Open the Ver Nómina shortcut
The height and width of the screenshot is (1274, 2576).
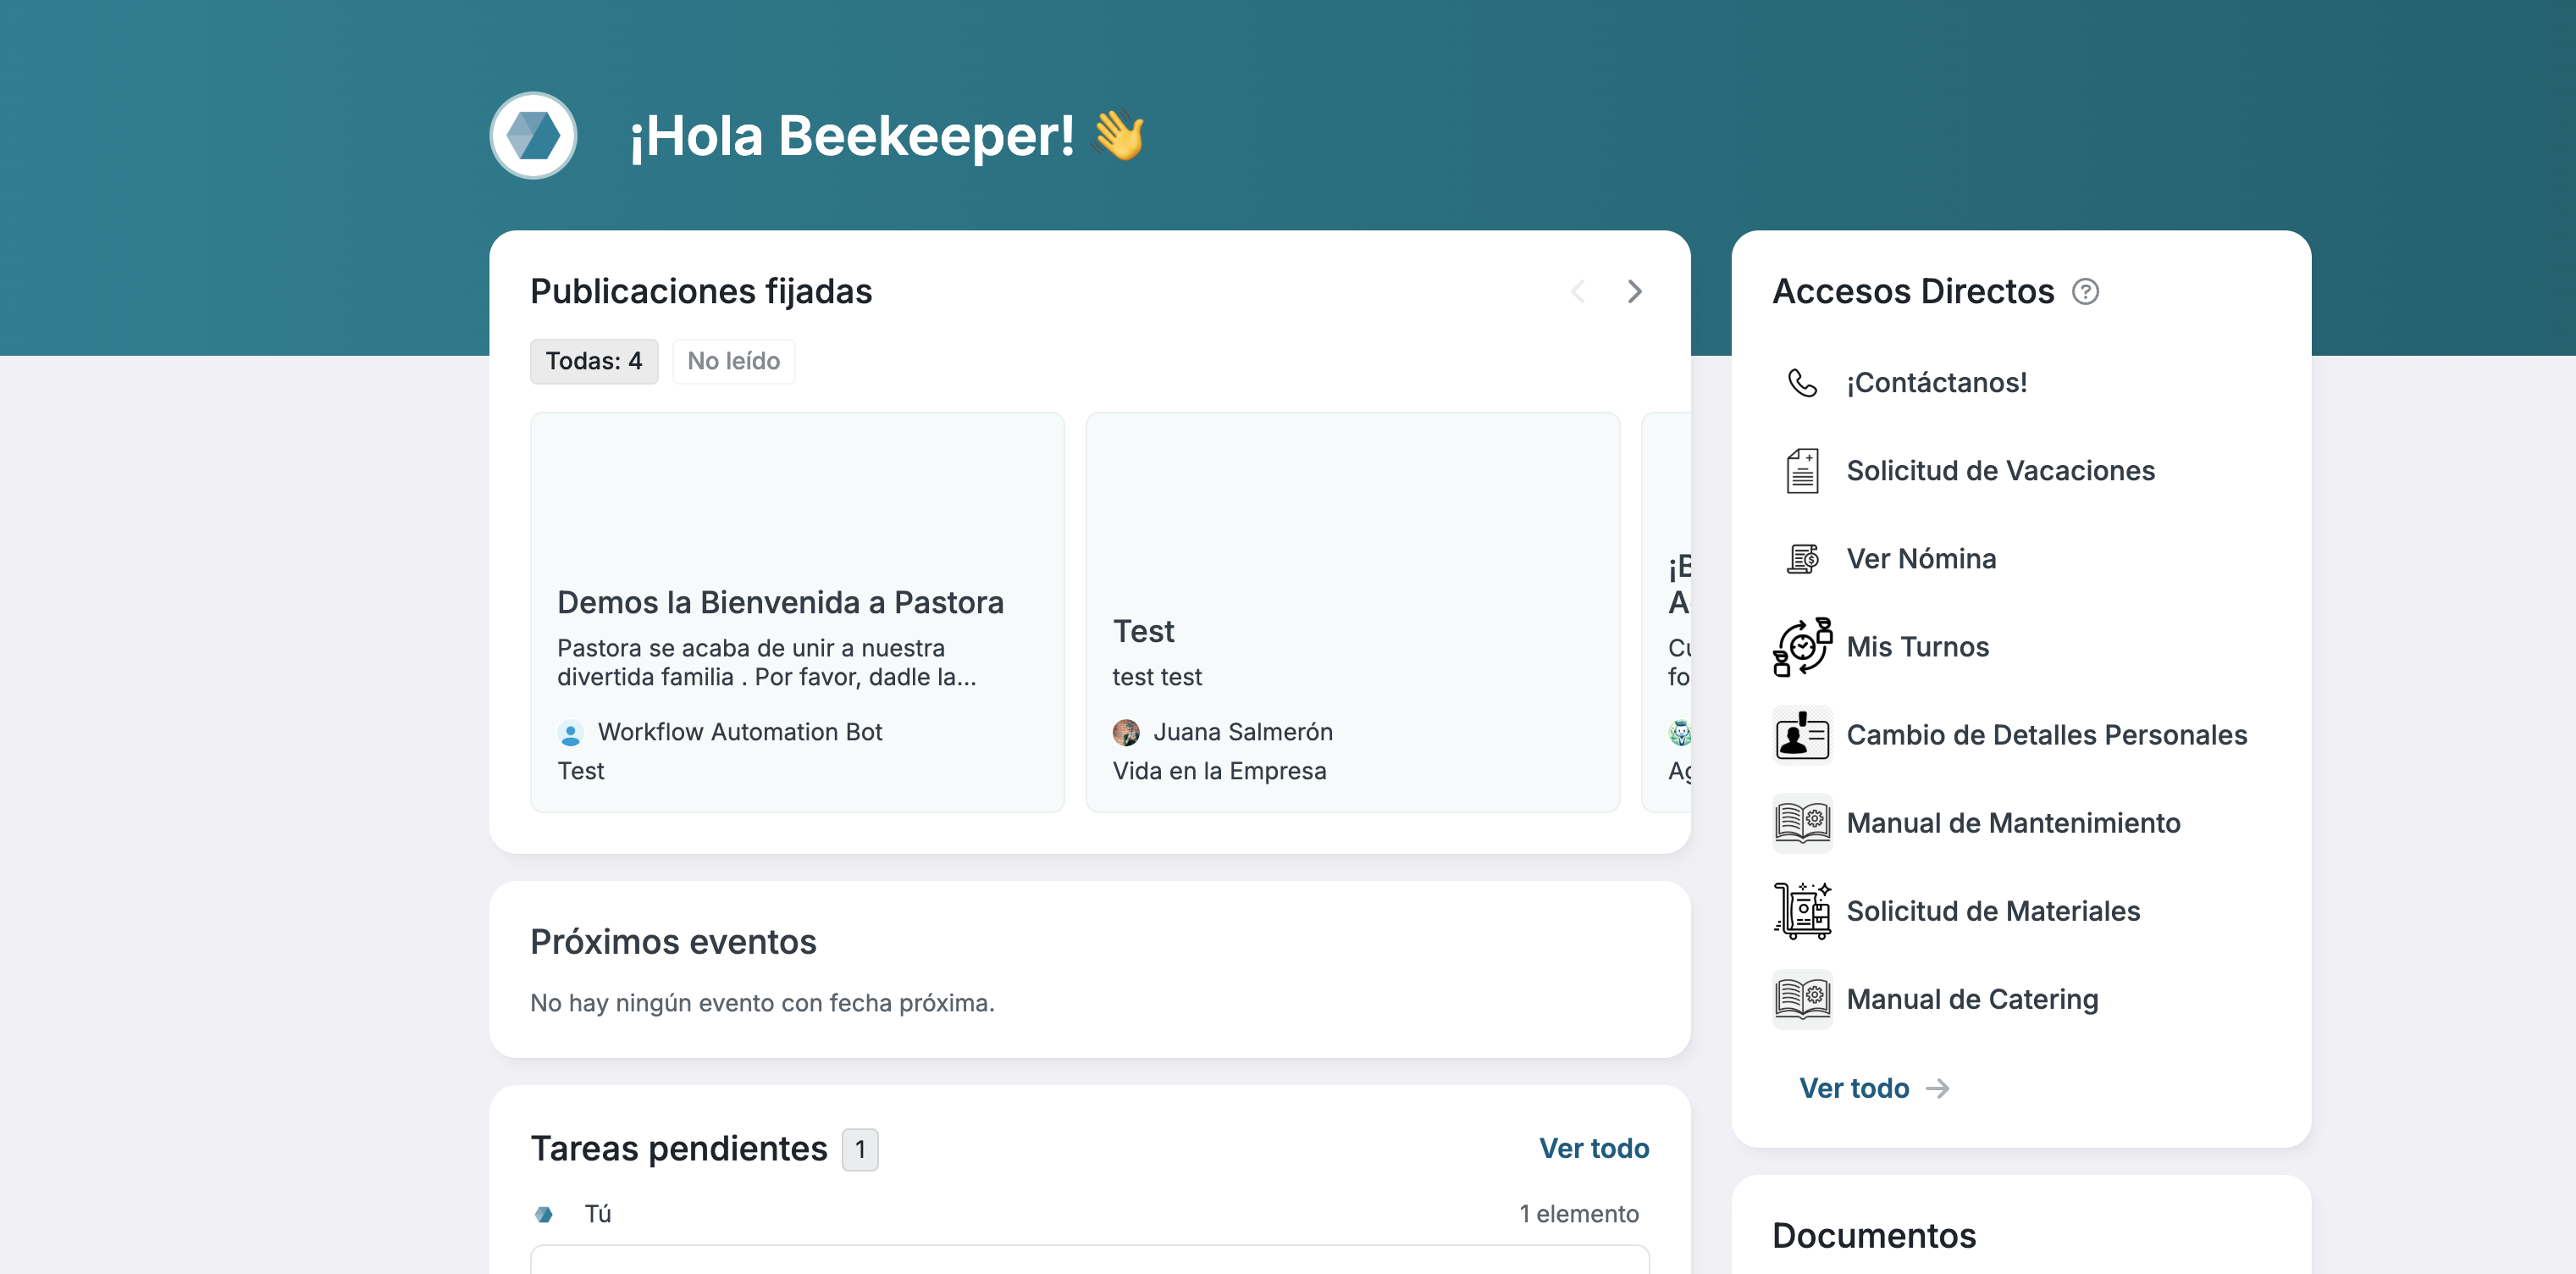tap(1921, 559)
